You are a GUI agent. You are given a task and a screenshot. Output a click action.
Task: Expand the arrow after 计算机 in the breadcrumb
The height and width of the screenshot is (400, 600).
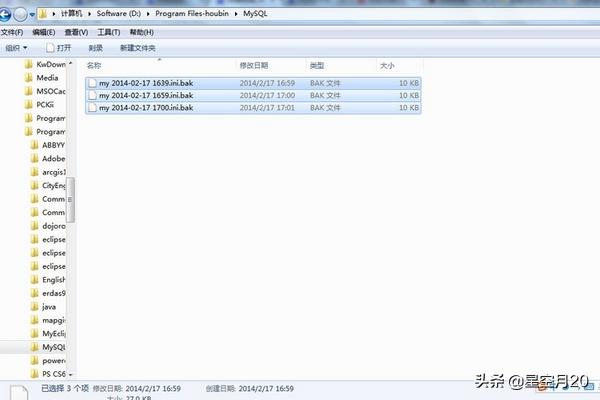tap(89, 14)
